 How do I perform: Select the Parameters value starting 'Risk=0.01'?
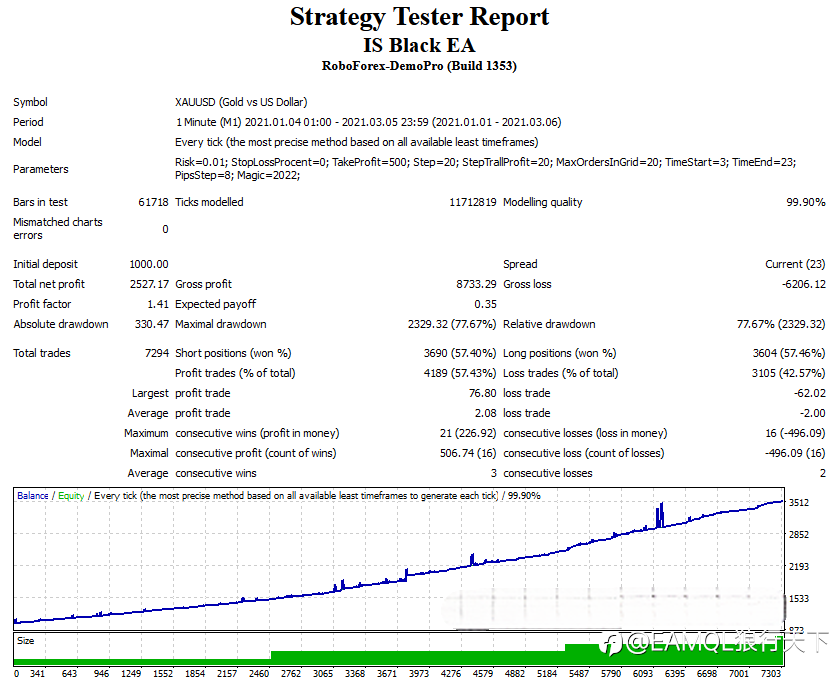(x=485, y=169)
